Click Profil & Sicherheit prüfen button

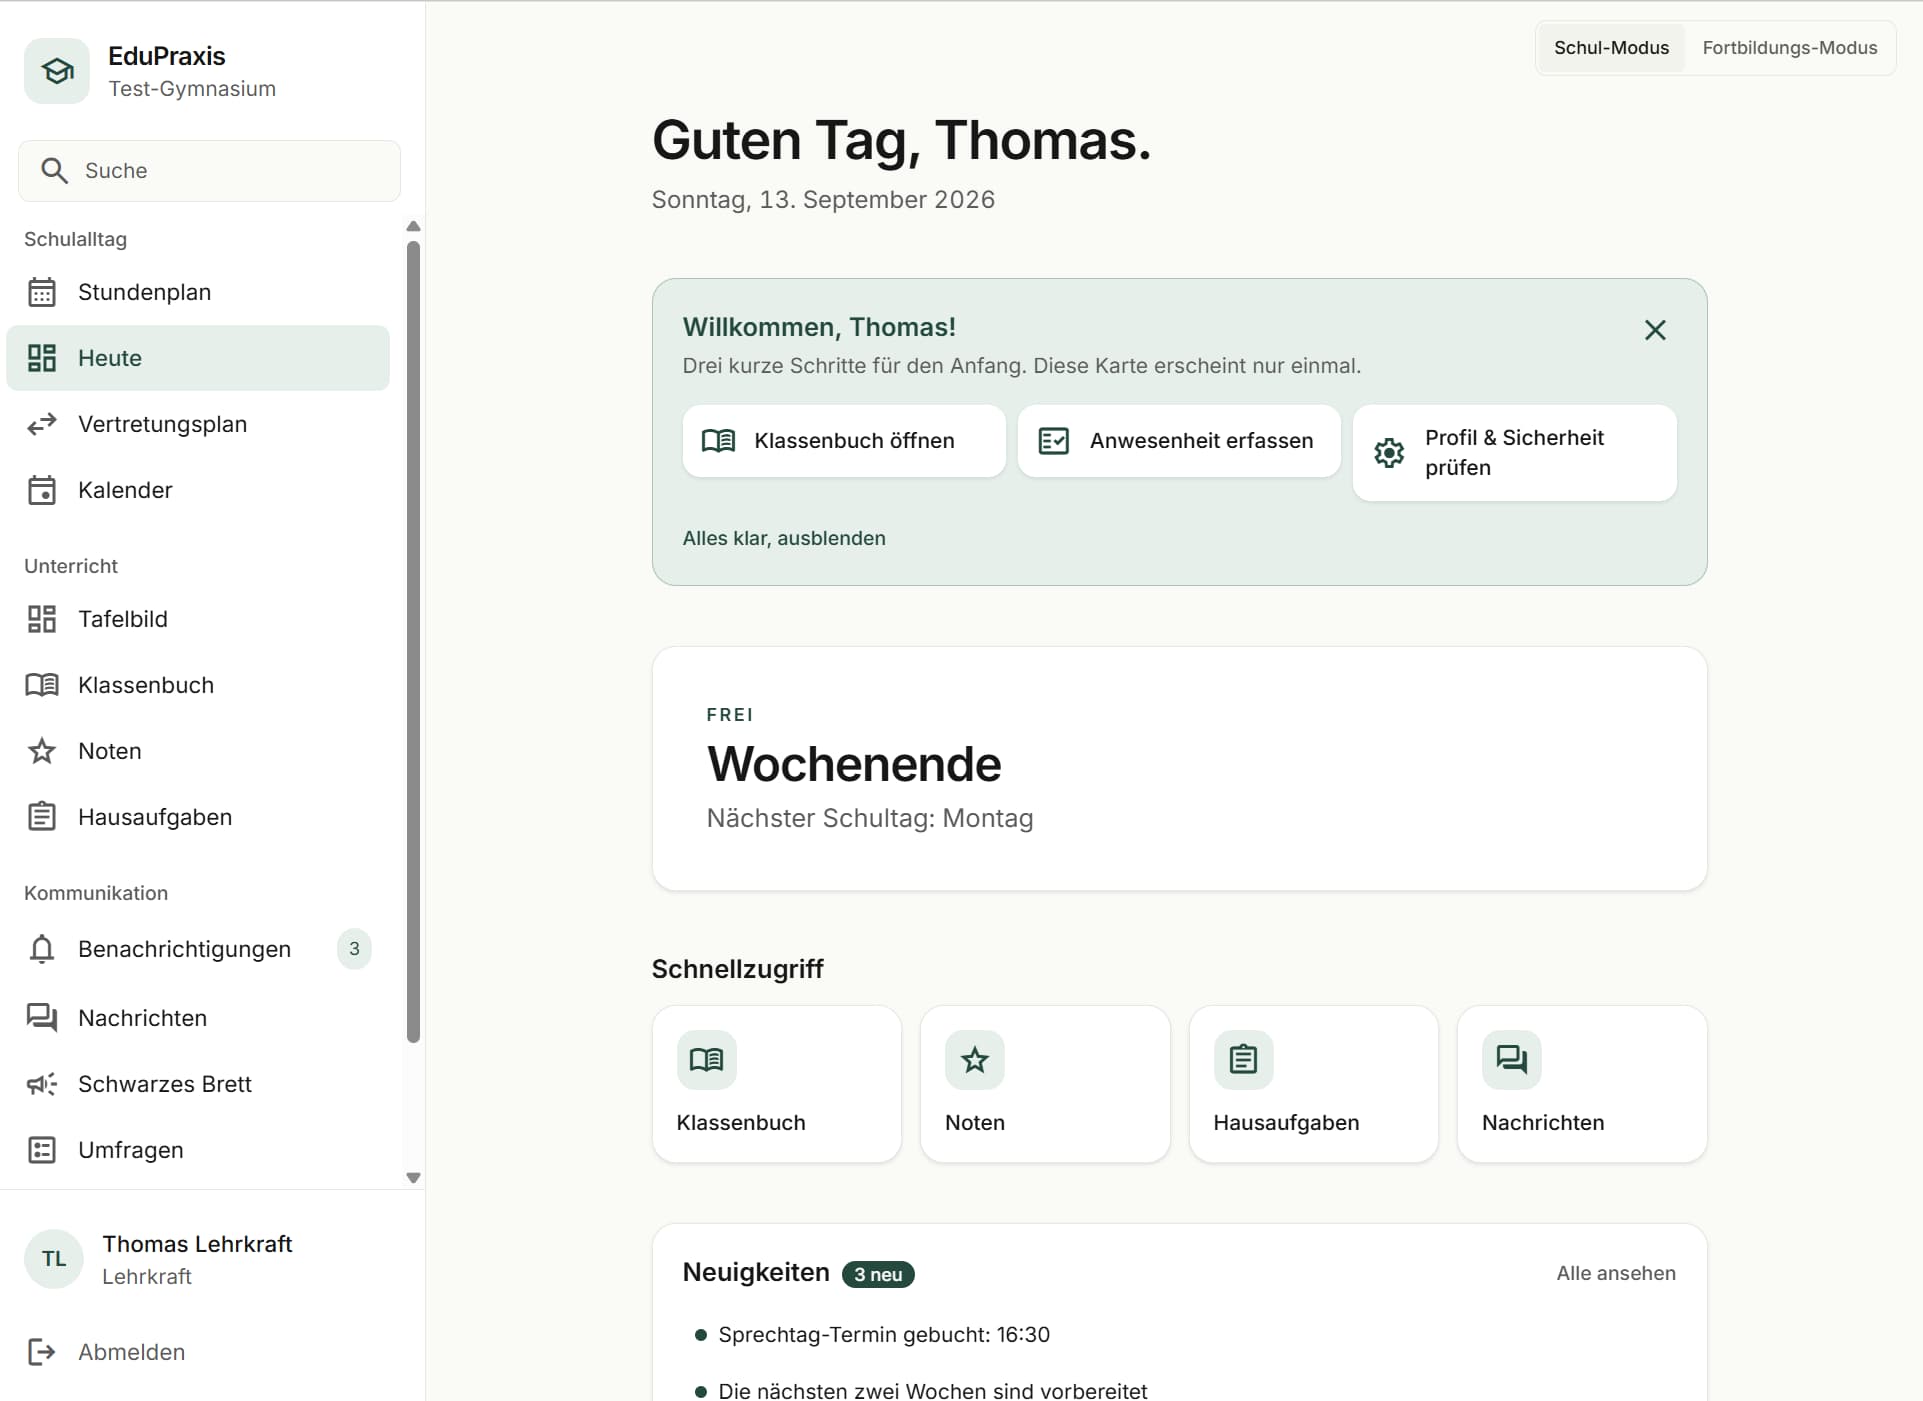[1514, 453]
